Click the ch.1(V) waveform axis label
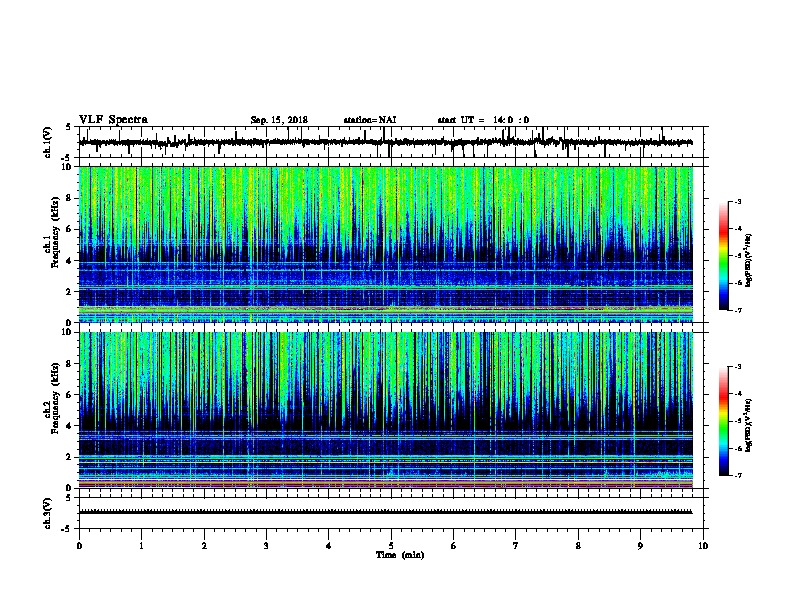Image resolution: width=792 pixels, height=612 pixels. 48,142
